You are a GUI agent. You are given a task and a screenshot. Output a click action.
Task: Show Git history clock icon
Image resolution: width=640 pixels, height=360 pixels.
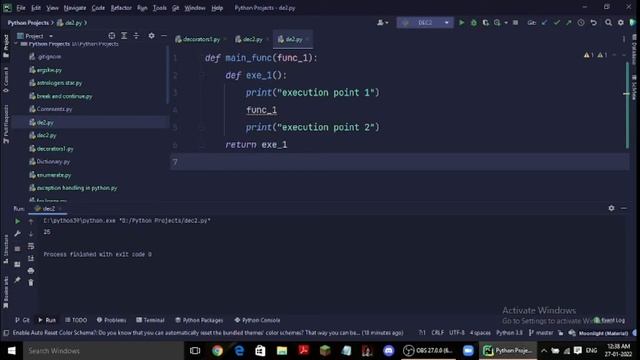point(581,23)
